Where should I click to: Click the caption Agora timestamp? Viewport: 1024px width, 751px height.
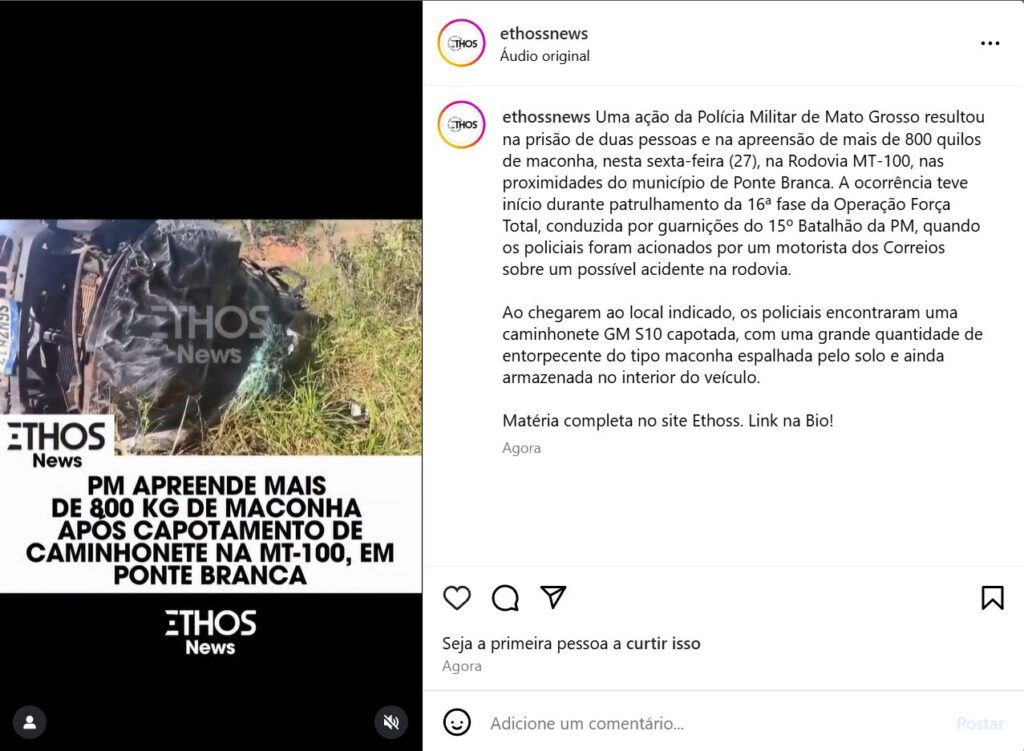[x=521, y=448]
